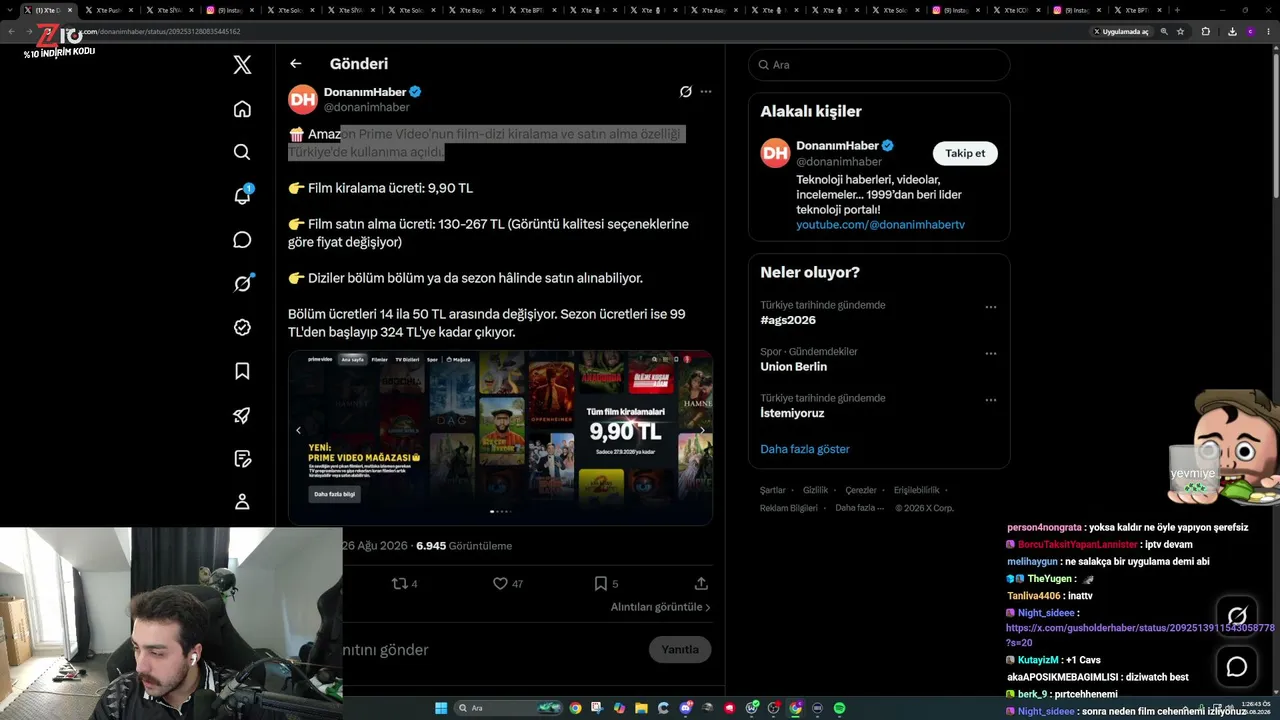Expand 'Alıntıları görüntüle' quotes link

pos(661,607)
